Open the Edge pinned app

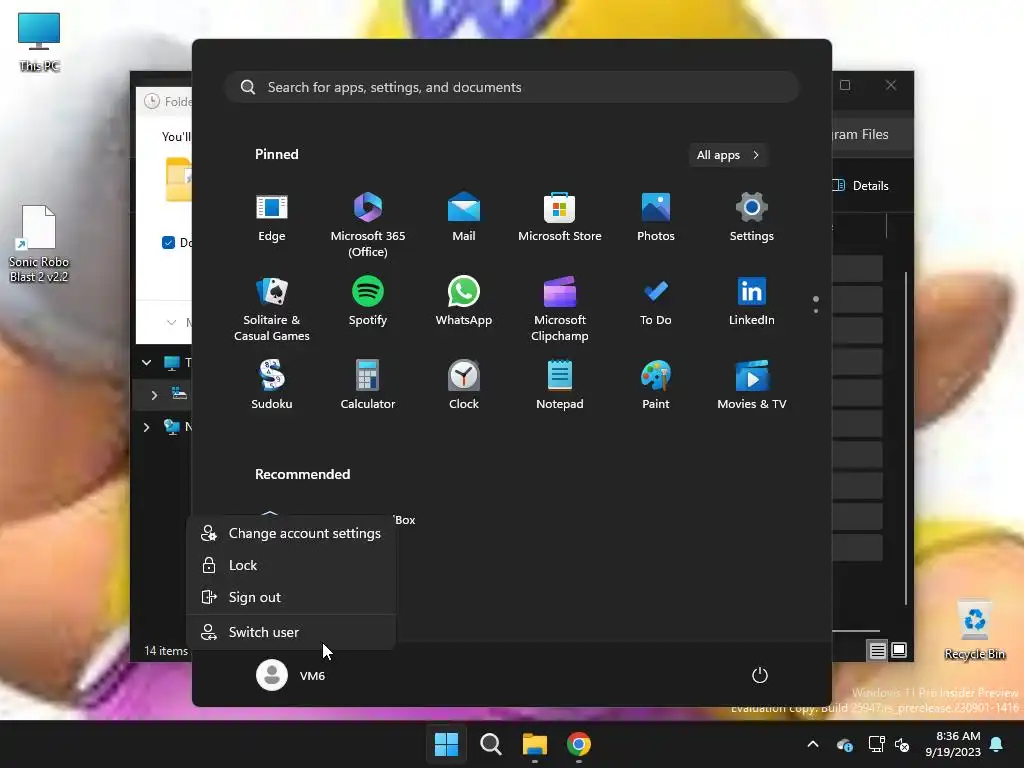coord(272,218)
